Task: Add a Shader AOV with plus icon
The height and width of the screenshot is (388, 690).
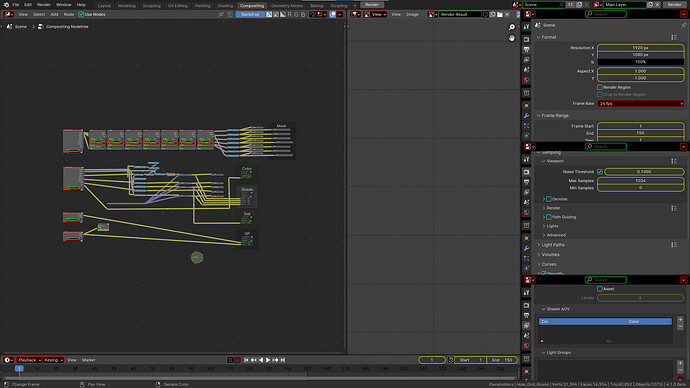Action: [680, 320]
